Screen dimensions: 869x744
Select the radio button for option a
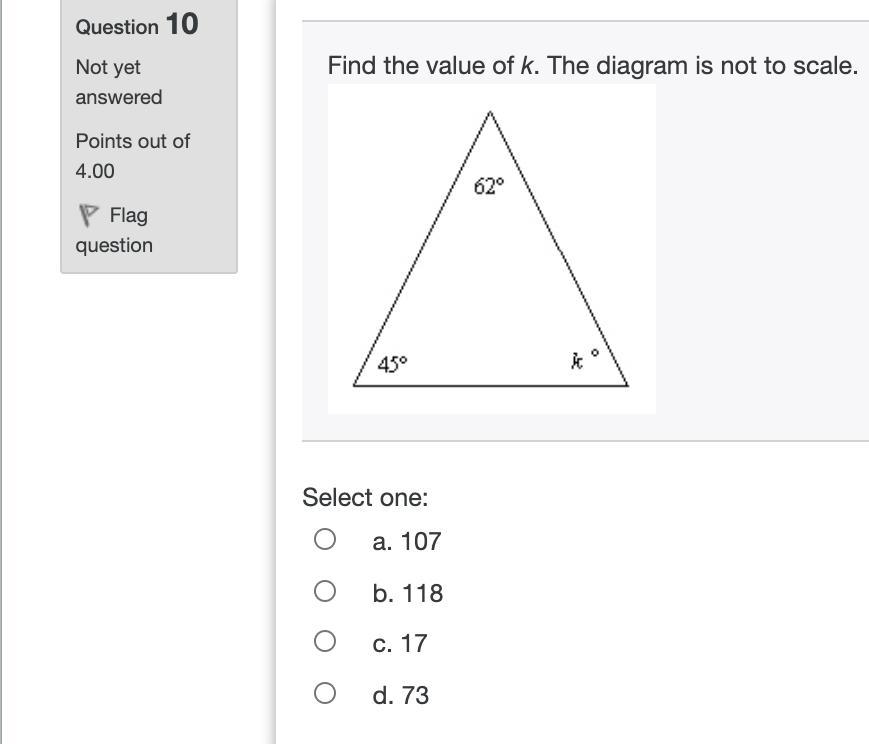325,540
